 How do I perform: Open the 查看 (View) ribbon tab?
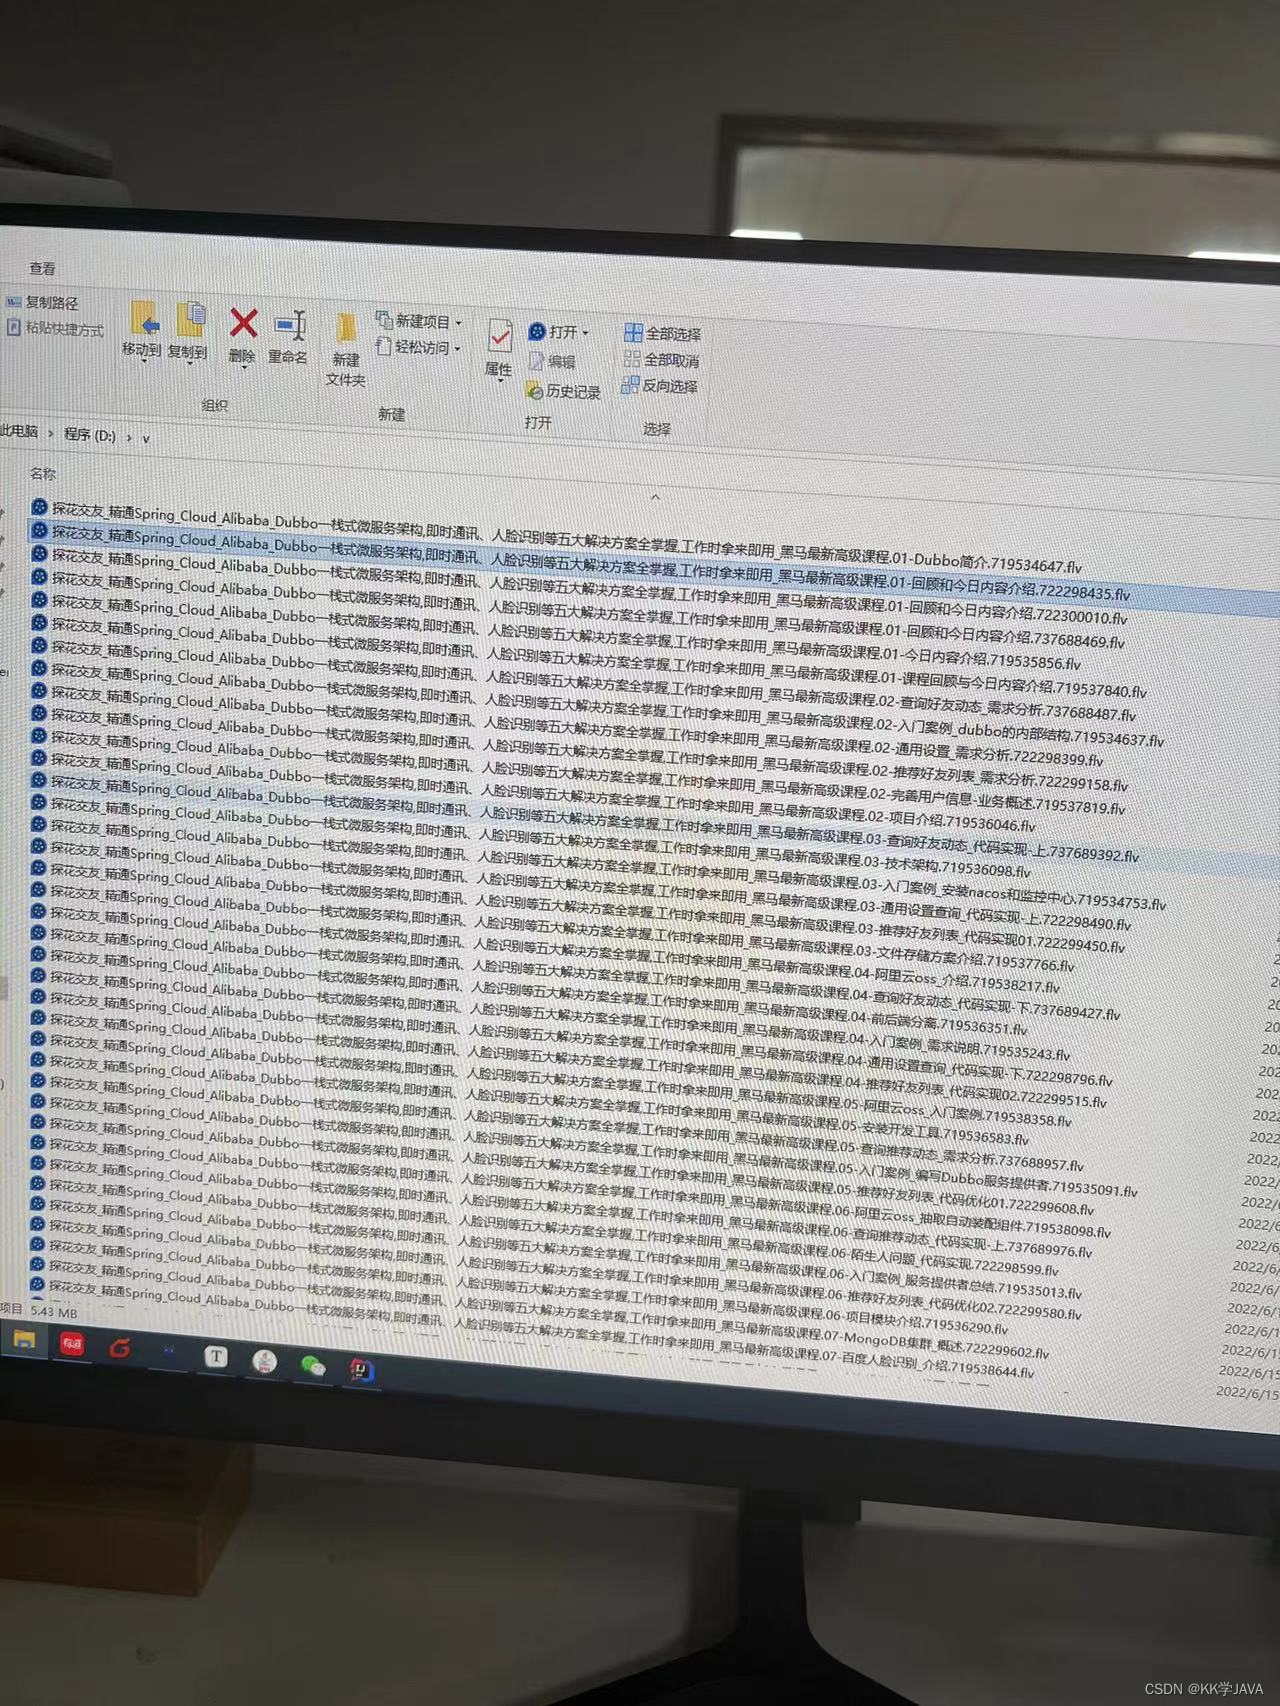coord(42,268)
